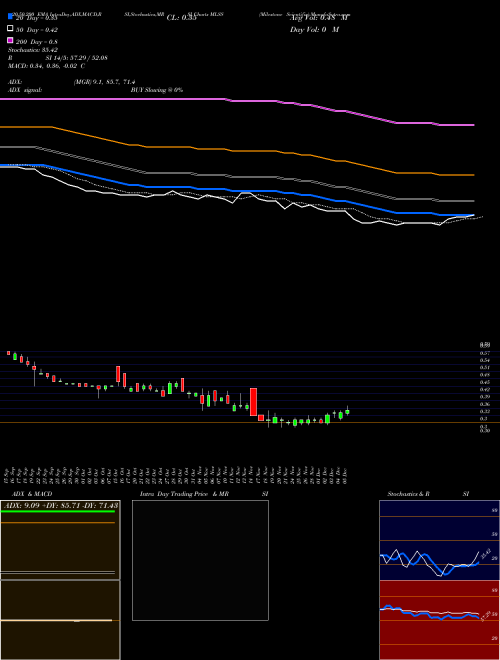Select the '50 Day - 0.42' legend text
Viewport: 500px width, 660px height.
pyautogui.click(x=37, y=30)
